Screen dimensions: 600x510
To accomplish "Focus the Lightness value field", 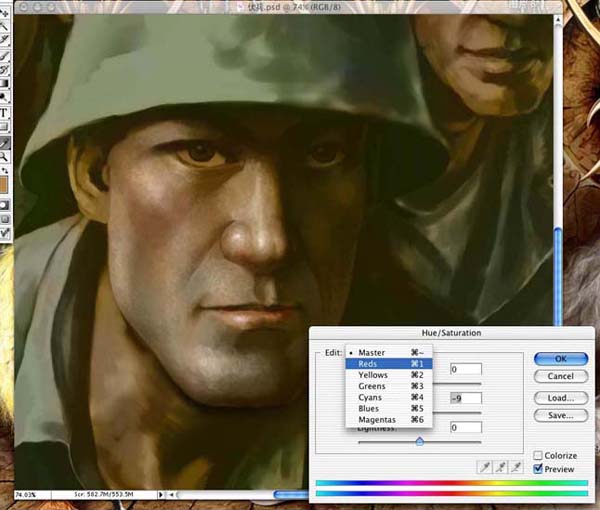I will (466, 427).
